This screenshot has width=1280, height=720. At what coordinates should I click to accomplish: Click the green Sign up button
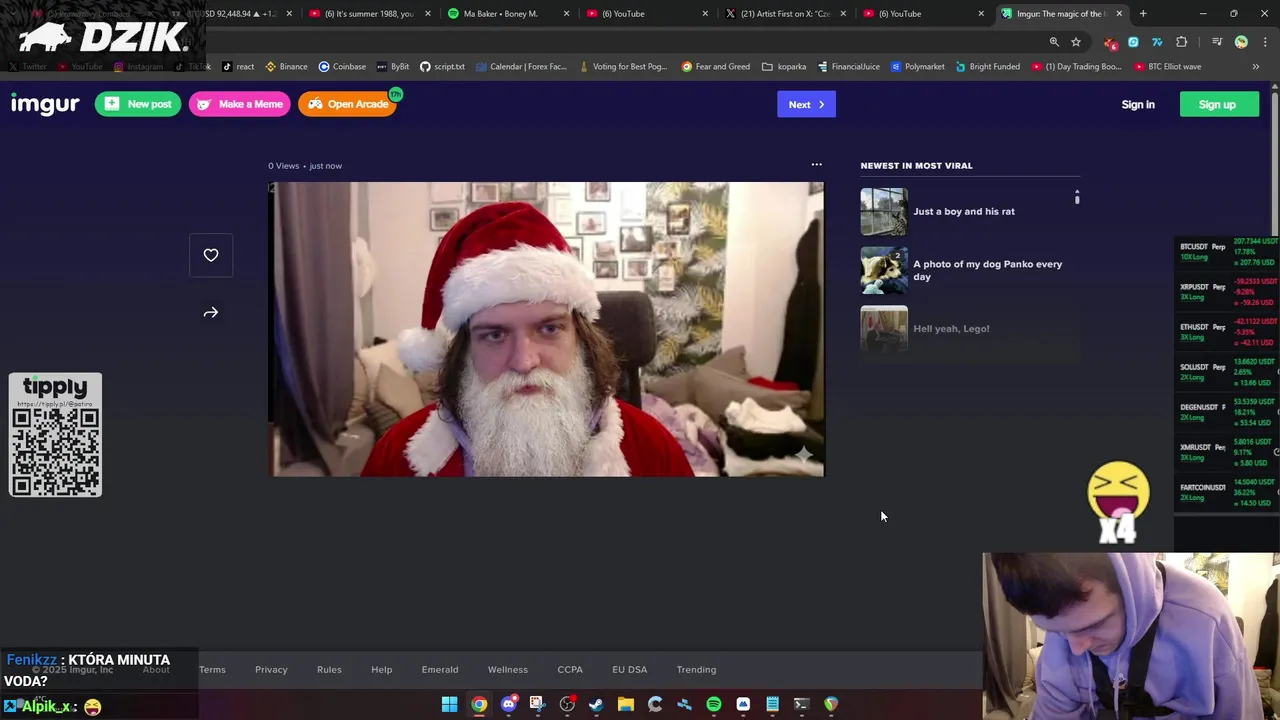[x=1217, y=104]
